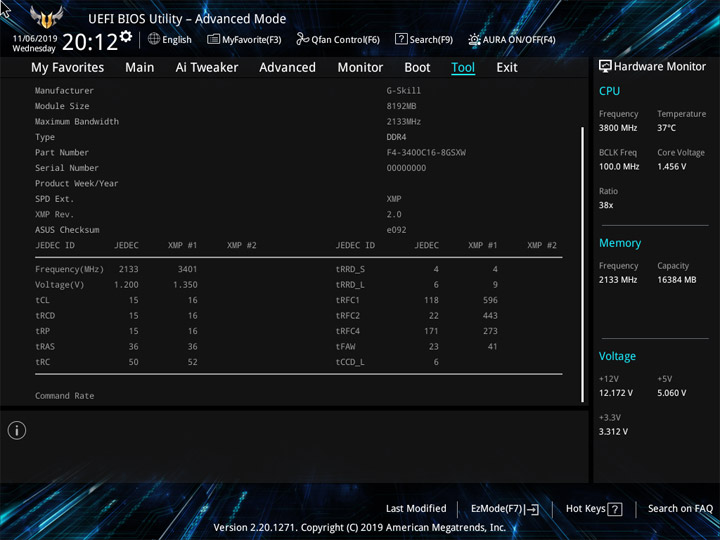
Task: Open the Exit tab
Action: click(x=507, y=68)
